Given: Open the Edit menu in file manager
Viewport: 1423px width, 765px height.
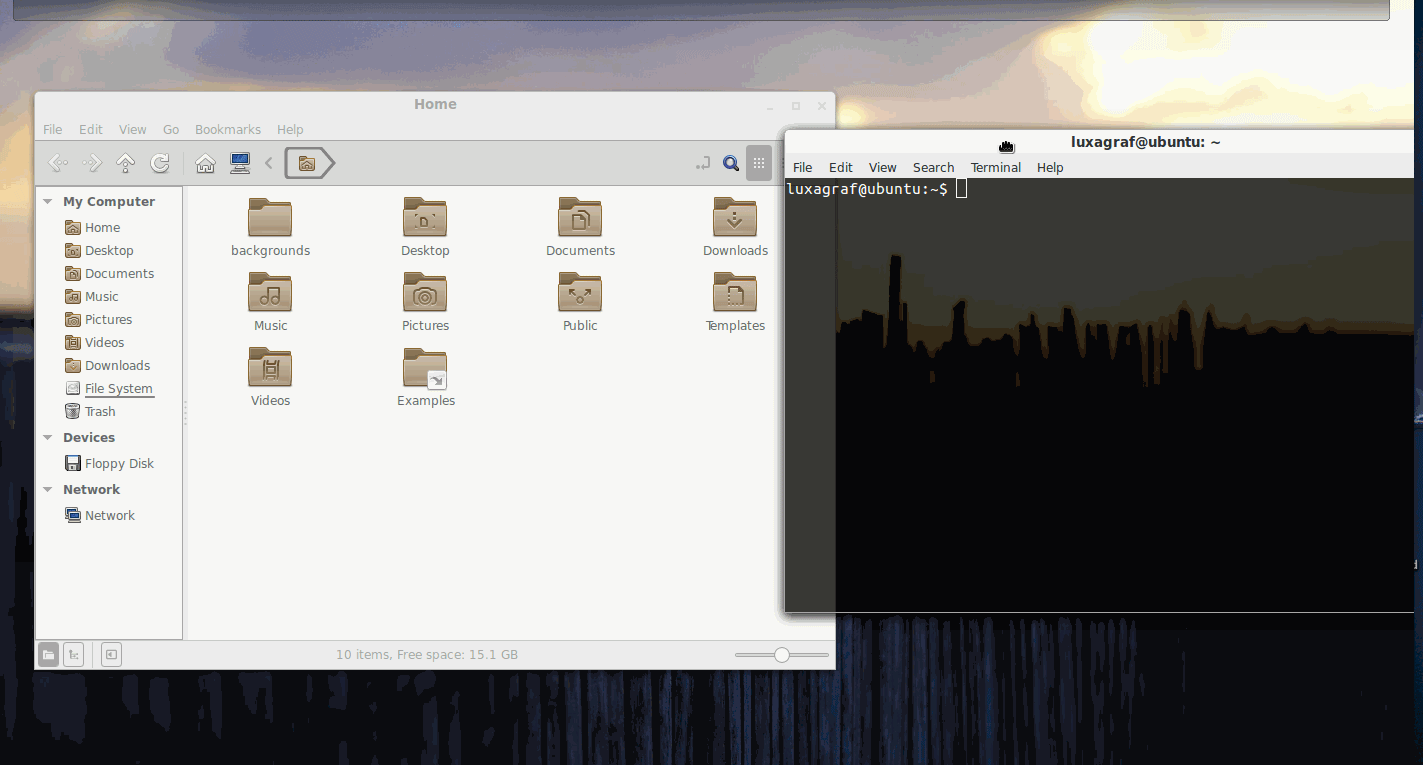Looking at the screenshot, I should 91,130.
